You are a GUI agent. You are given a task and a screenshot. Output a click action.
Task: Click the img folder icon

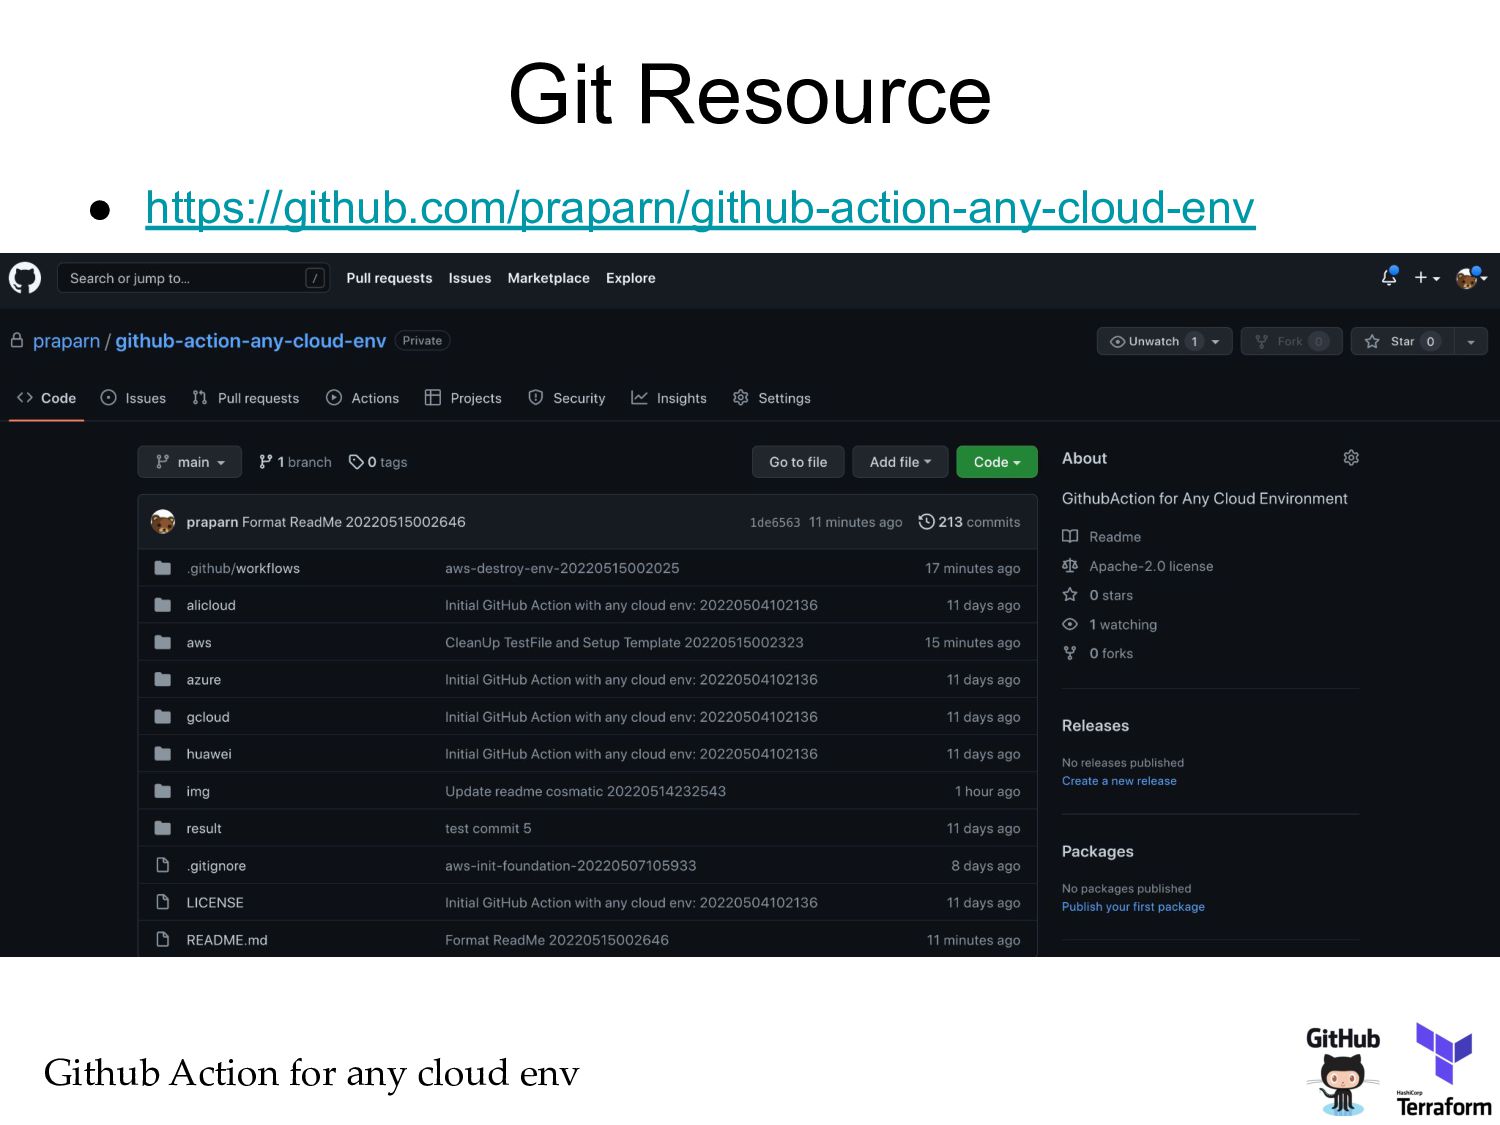point(163,791)
